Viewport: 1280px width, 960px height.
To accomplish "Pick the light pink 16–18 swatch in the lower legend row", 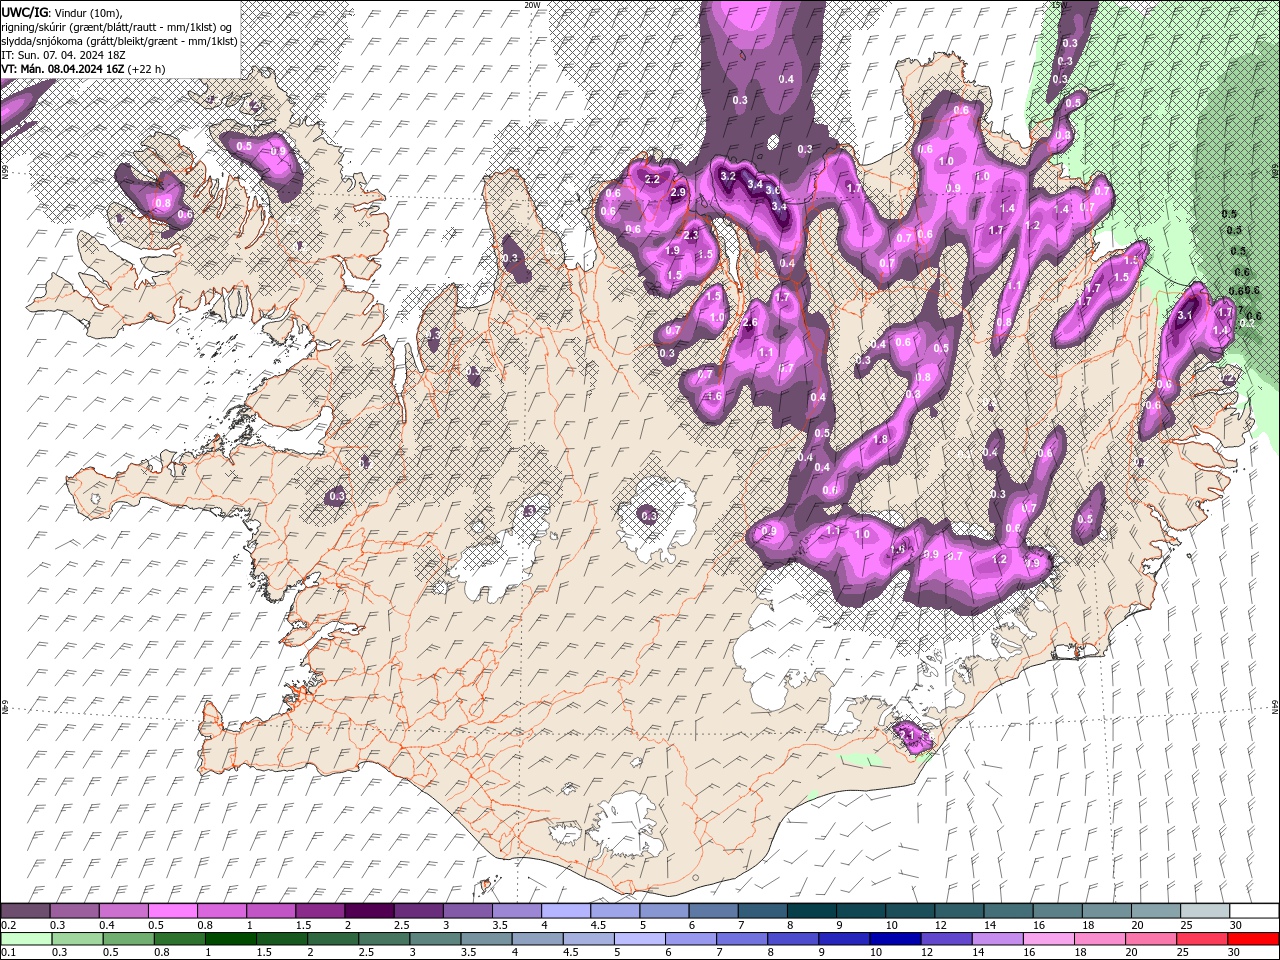I will pyautogui.click(x=1049, y=939).
